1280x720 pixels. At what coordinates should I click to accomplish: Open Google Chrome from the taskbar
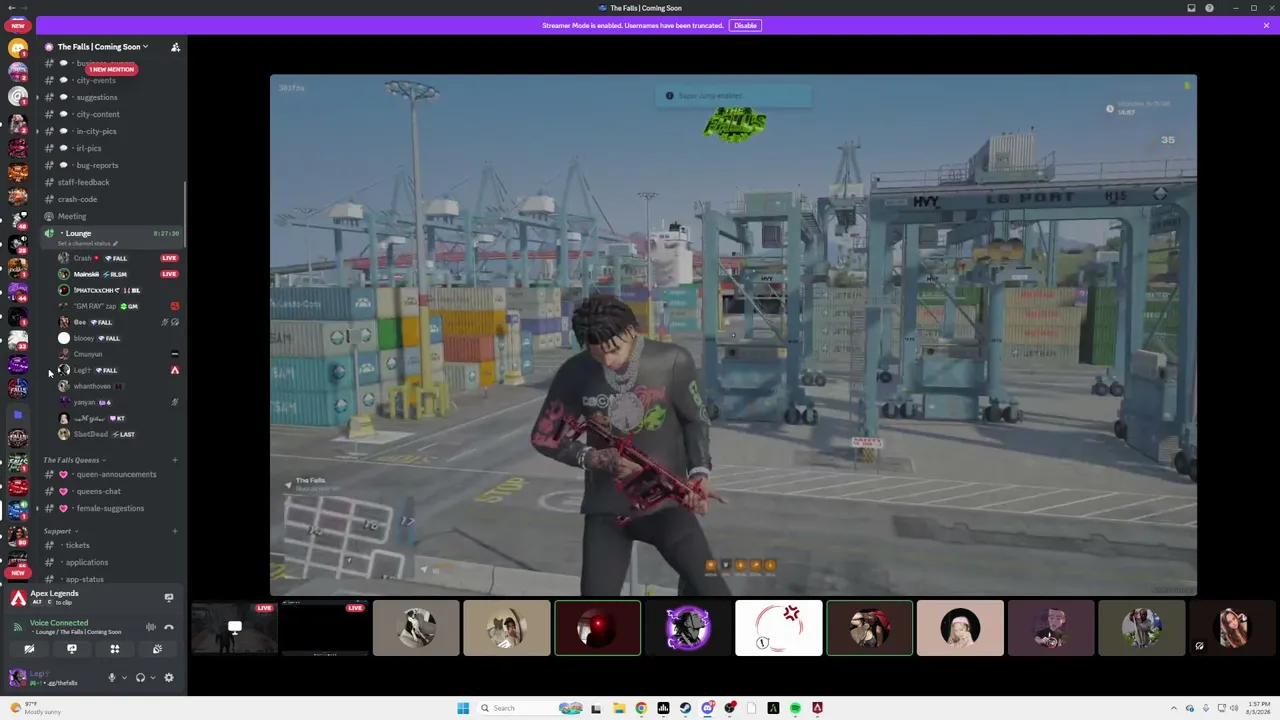pyautogui.click(x=641, y=708)
